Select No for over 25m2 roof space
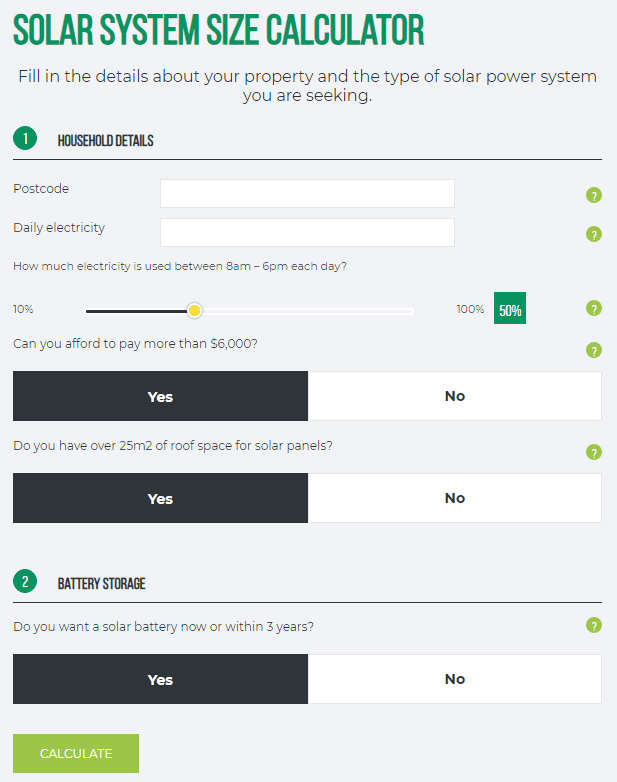Screen dimensions: 617x782 coord(455,498)
